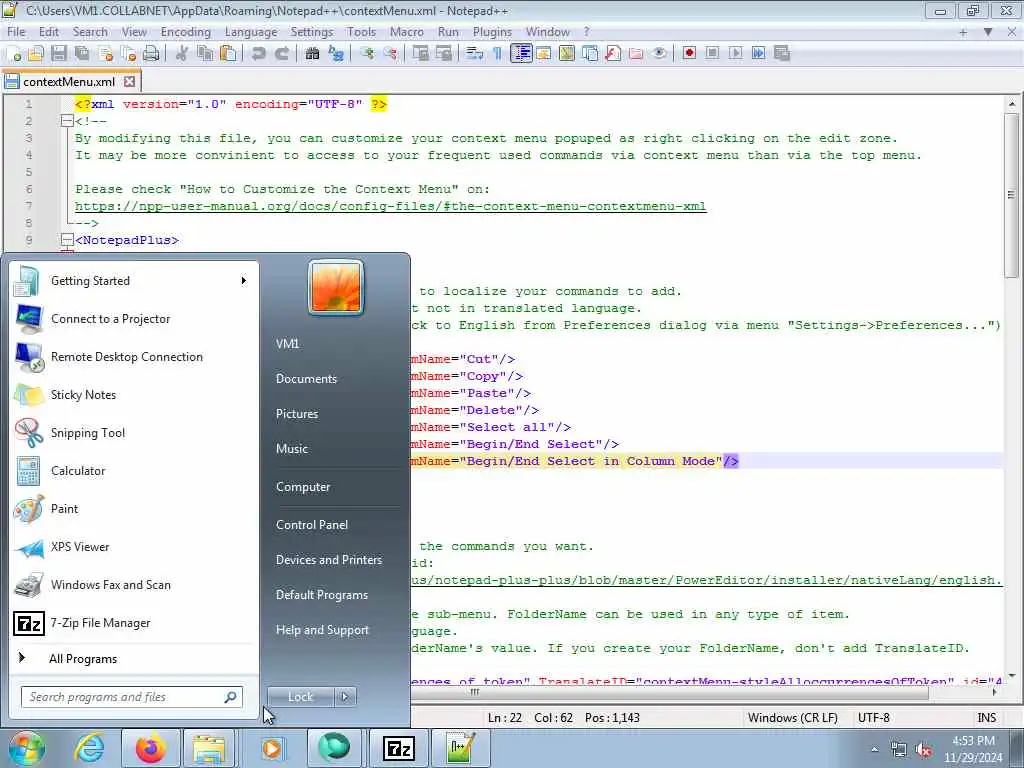Click Internet Explorer icon on taskbar

89,748
